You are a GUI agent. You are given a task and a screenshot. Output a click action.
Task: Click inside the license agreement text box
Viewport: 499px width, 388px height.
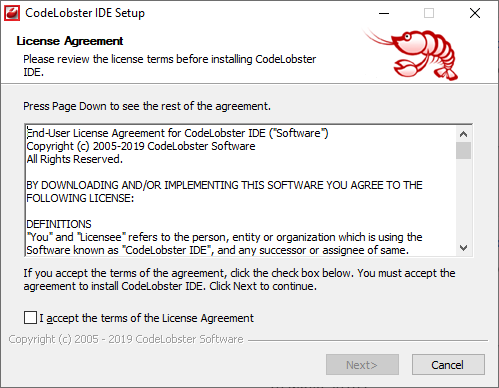241,191
